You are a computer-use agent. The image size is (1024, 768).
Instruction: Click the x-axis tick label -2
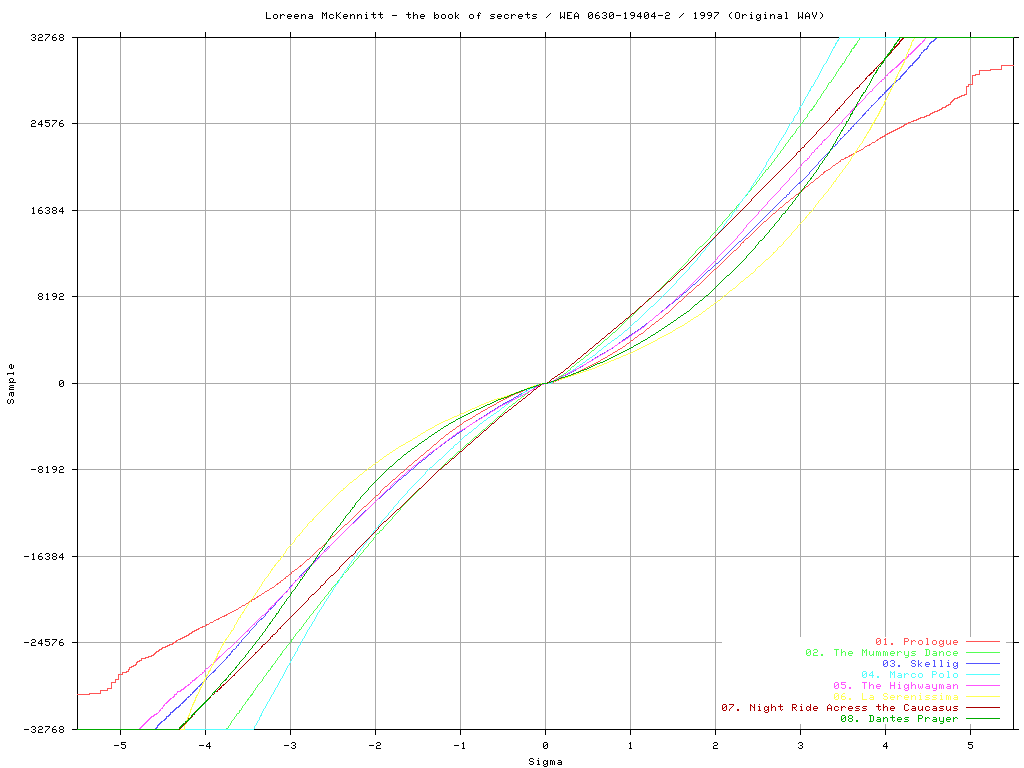375,745
